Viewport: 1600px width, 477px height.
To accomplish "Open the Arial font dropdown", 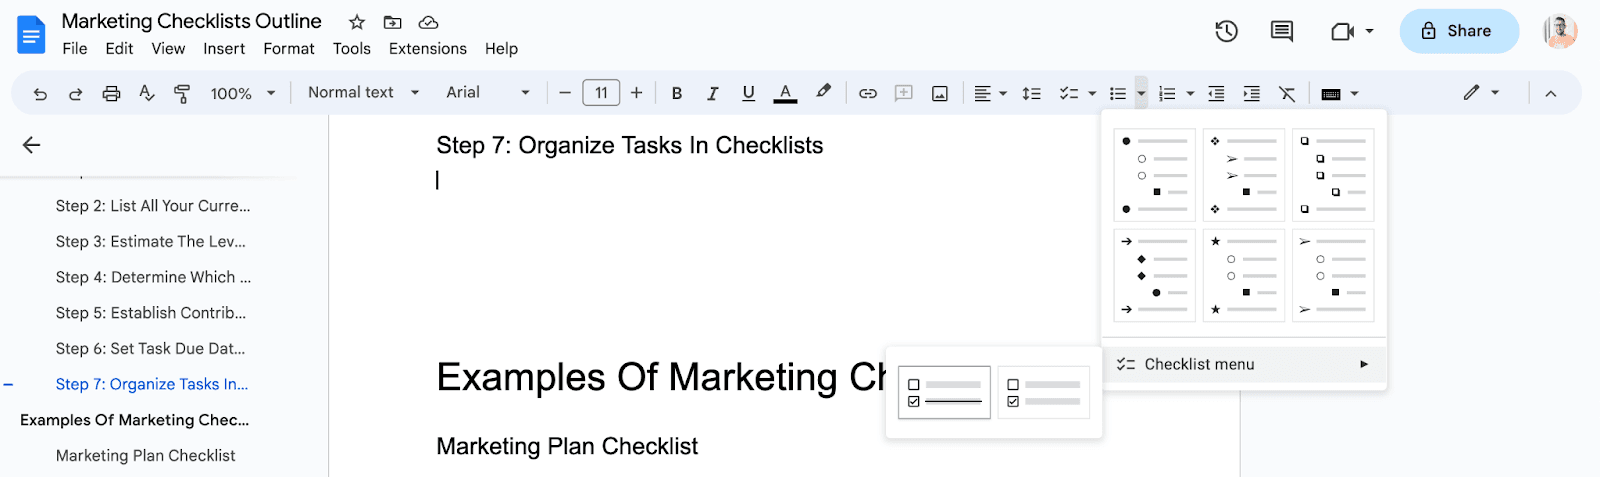I will (487, 92).
